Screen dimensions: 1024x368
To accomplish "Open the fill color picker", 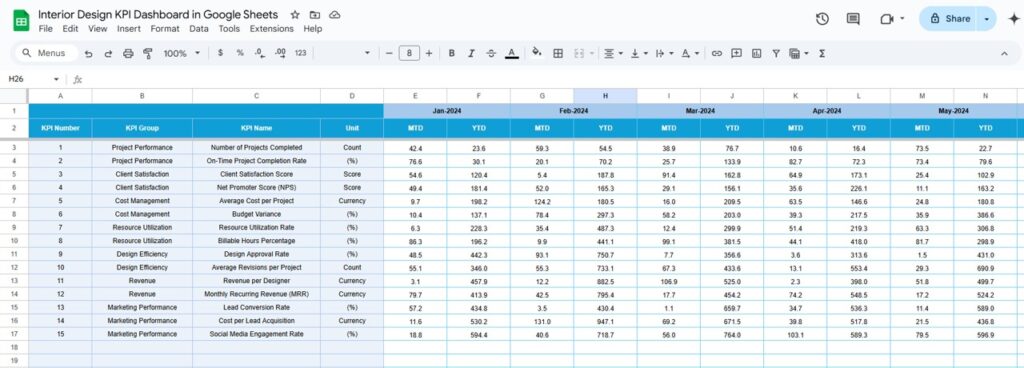I will (537, 53).
